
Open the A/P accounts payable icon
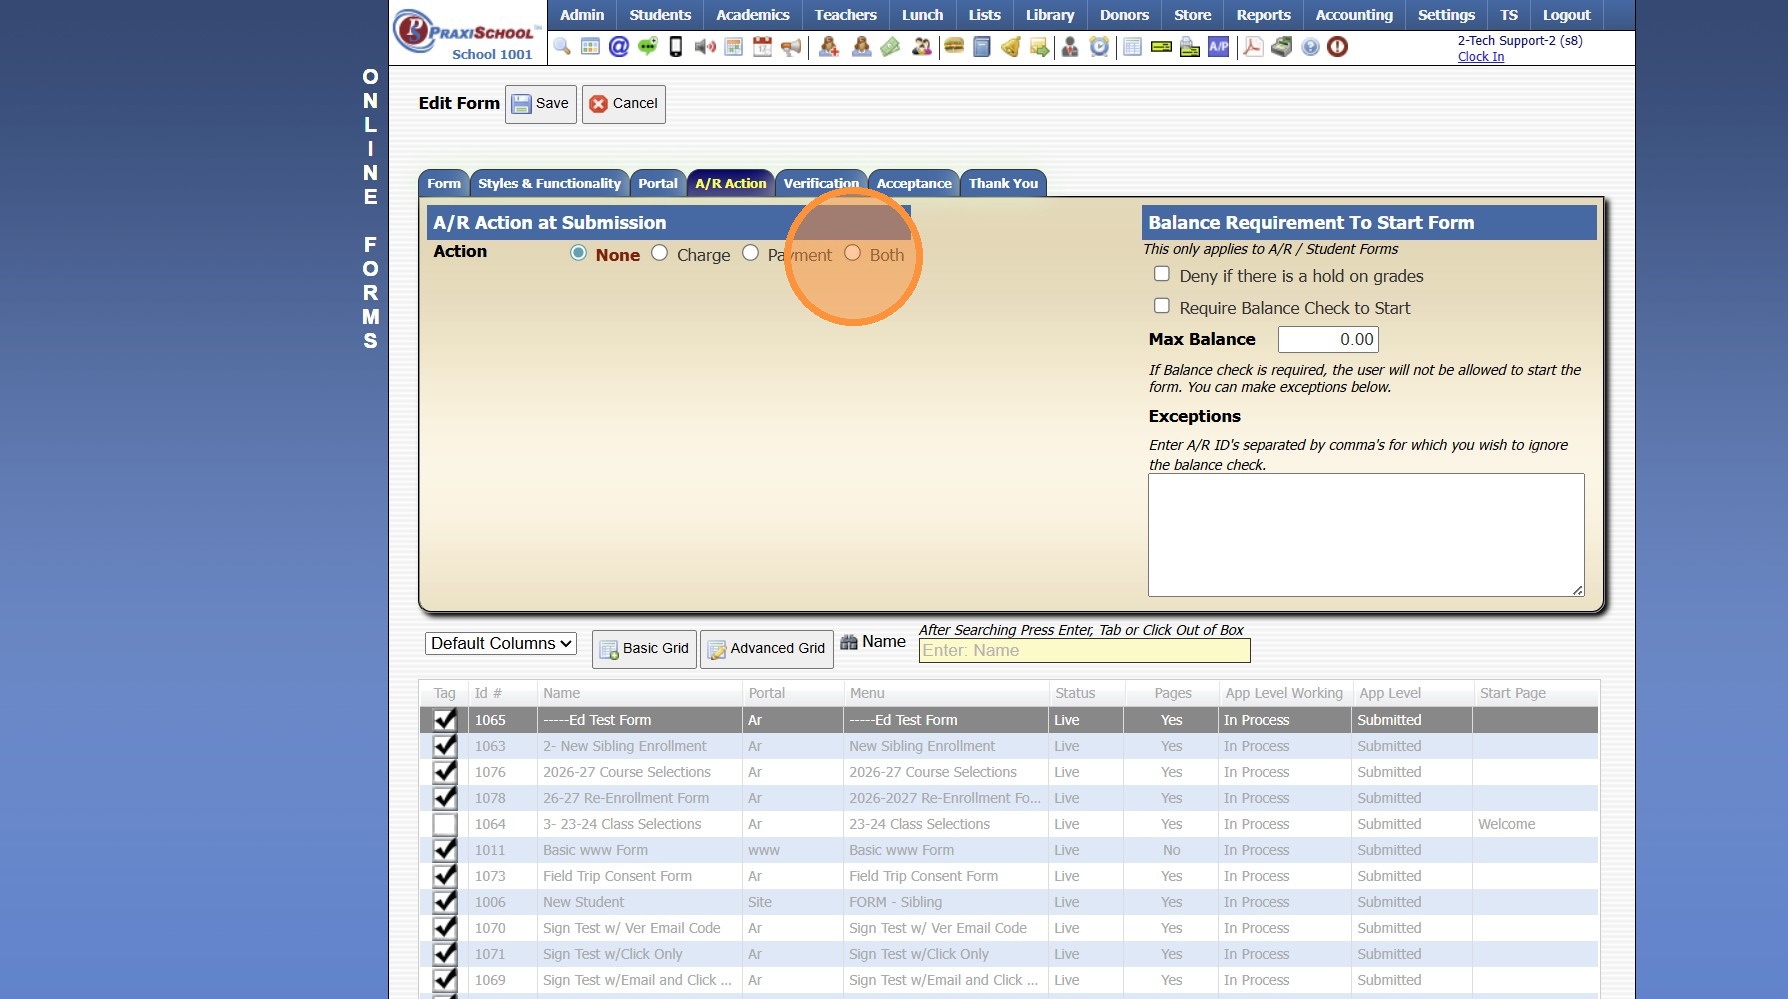tap(1219, 47)
